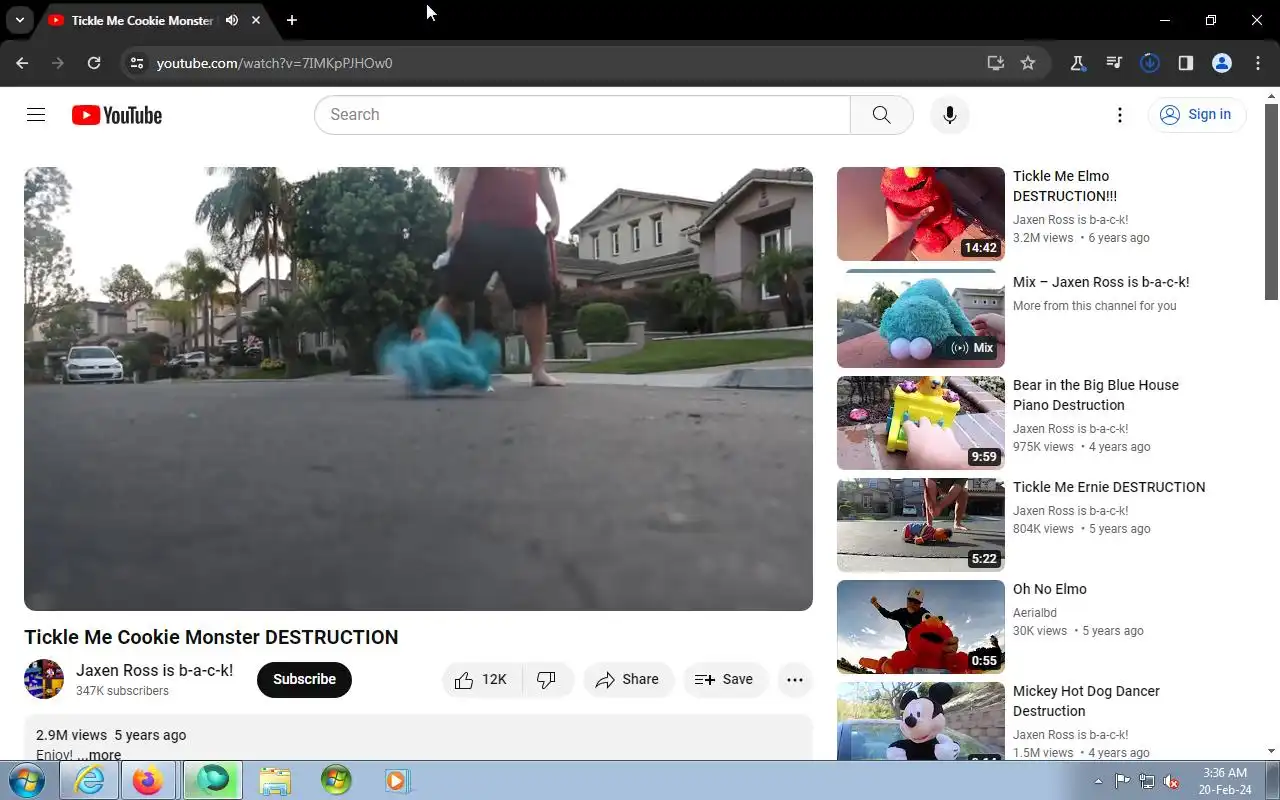Show hidden tray icons arrow
This screenshot has width=1280, height=800.
point(1098,781)
